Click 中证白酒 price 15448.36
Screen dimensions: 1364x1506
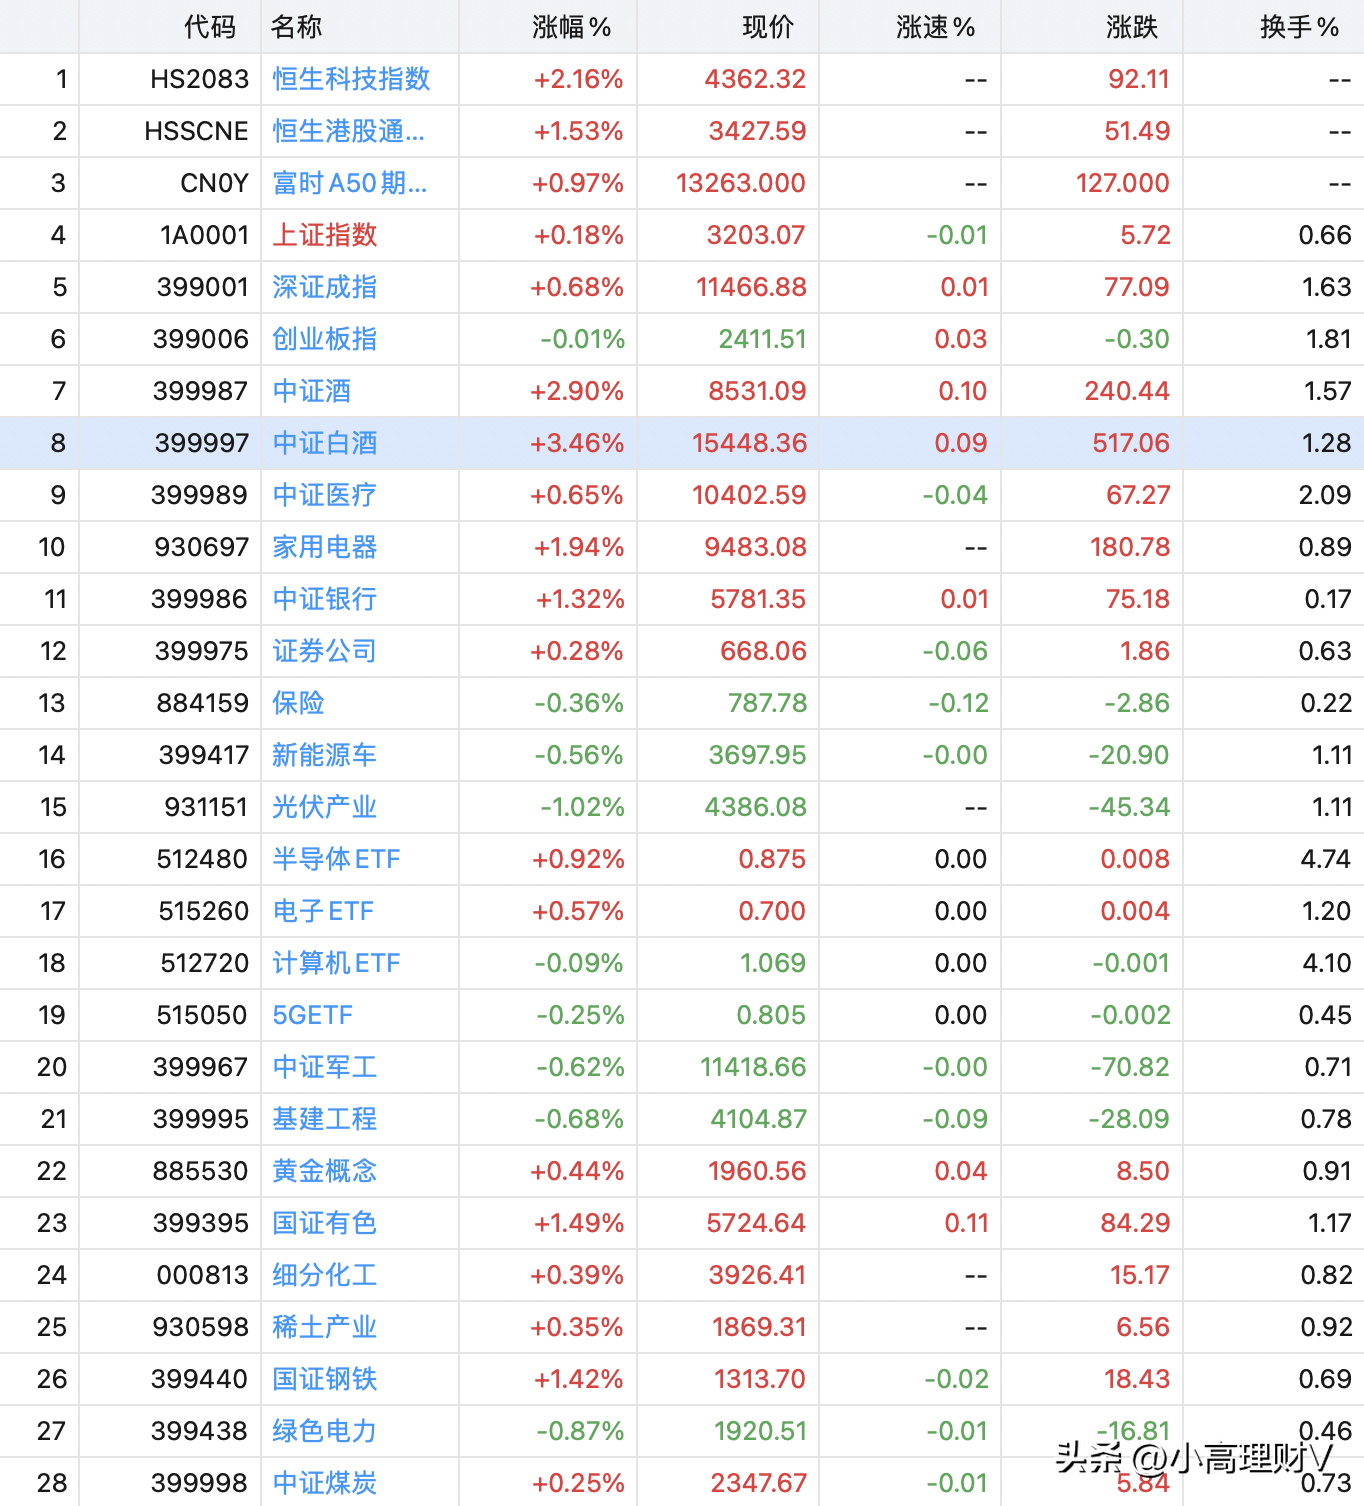point(749,443)
